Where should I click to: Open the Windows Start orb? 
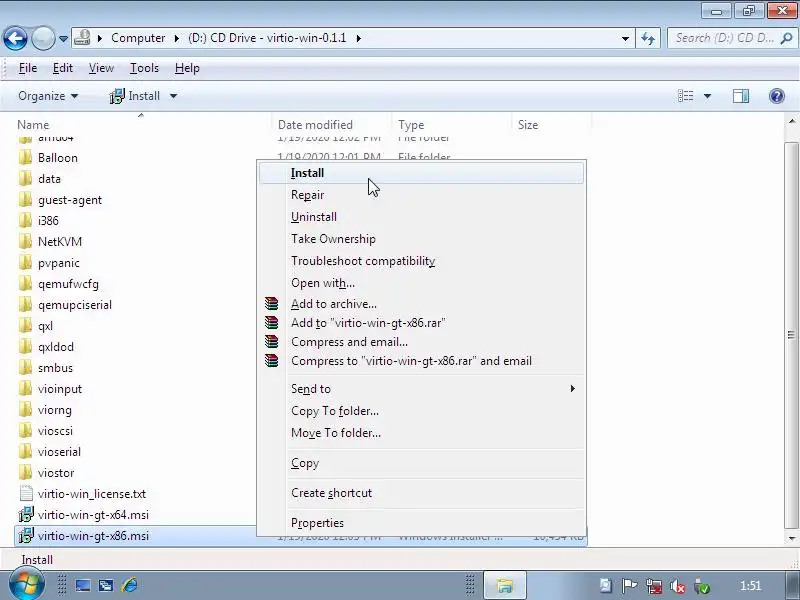click(26, 585)
